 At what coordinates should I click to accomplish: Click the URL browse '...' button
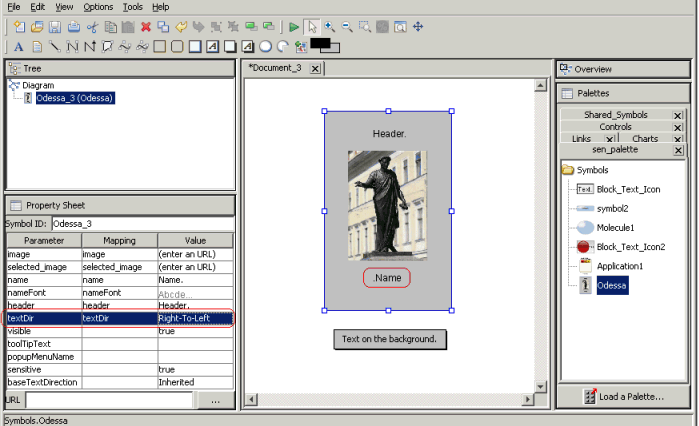(x=215, y=400)
